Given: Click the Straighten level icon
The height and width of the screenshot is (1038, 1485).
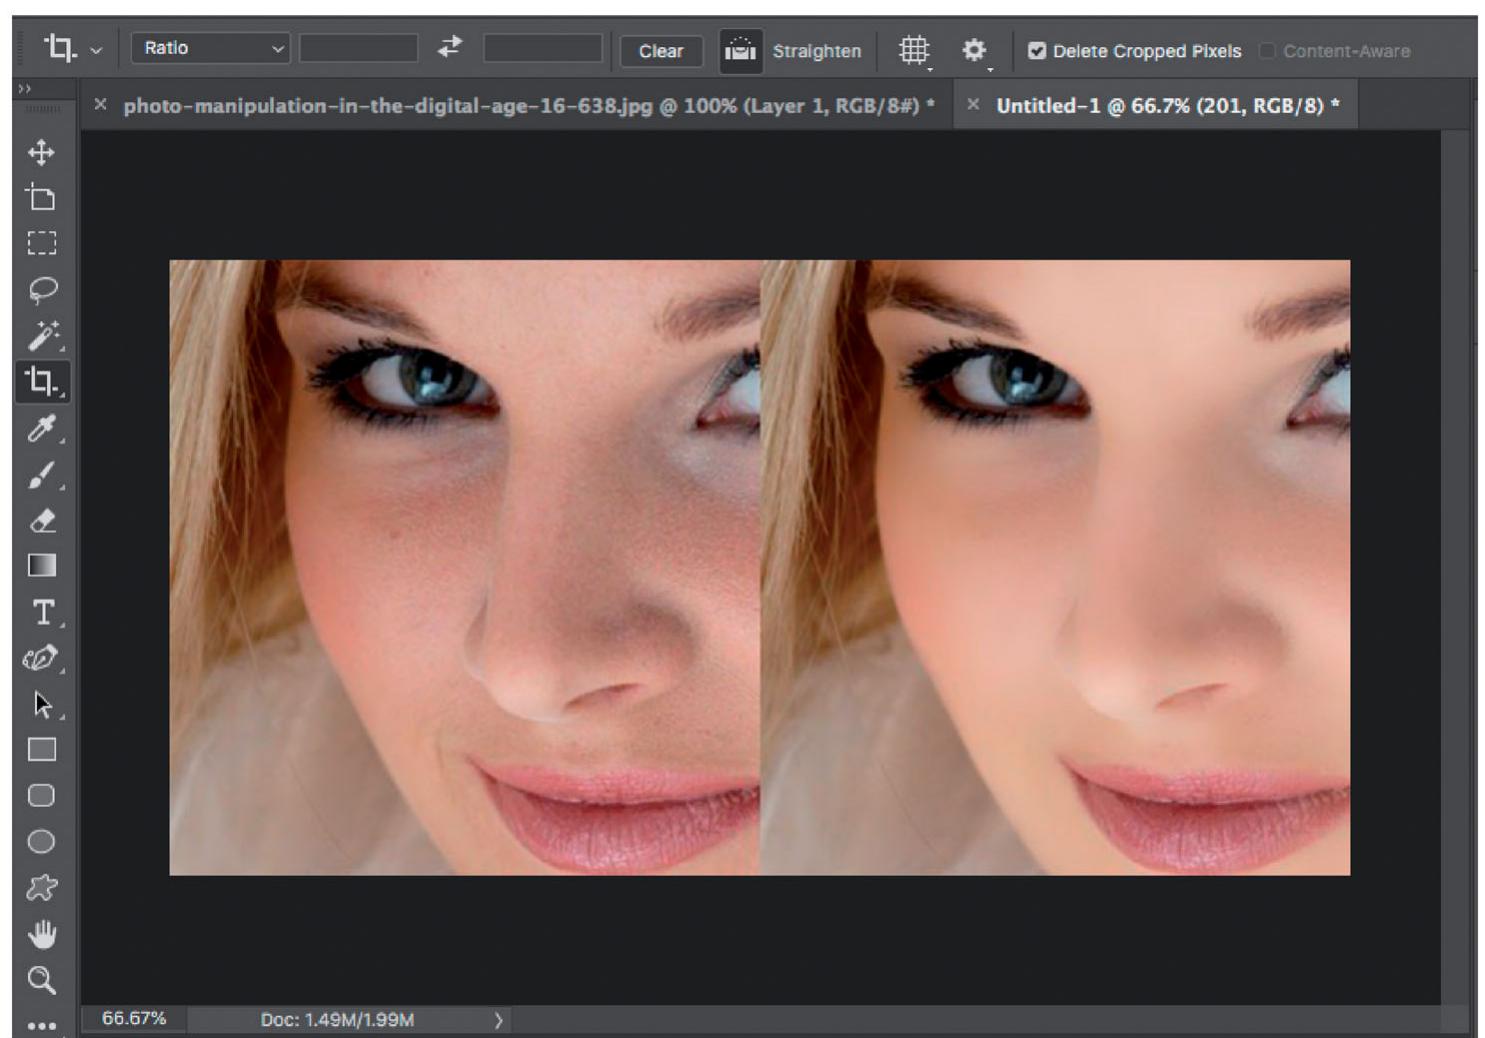Looking at the screenshot, I should coord(740,50).
